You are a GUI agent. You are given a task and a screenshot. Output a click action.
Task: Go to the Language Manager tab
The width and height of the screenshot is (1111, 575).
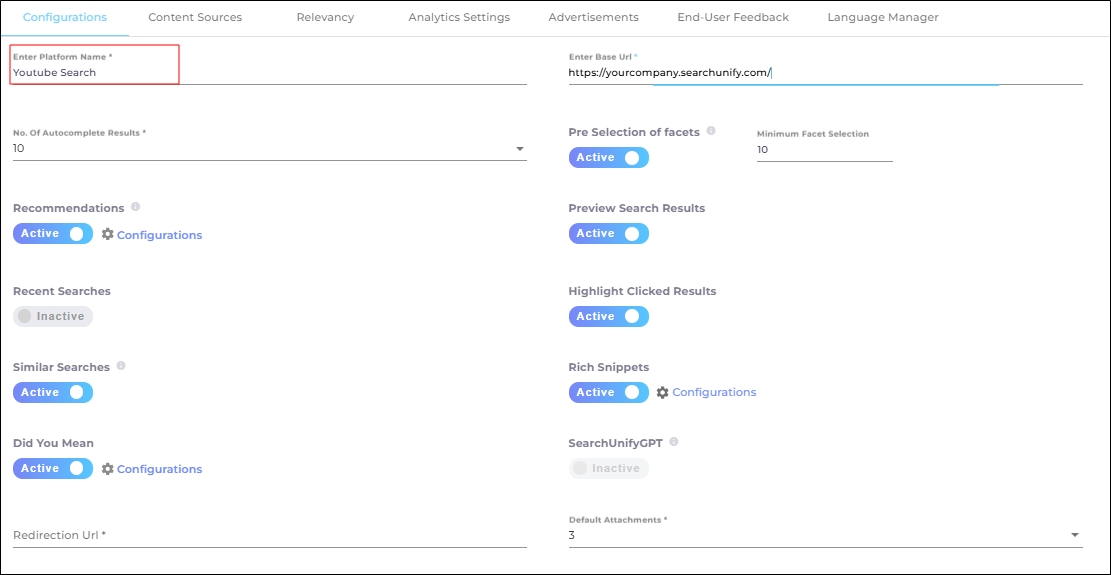coord(883,17)
